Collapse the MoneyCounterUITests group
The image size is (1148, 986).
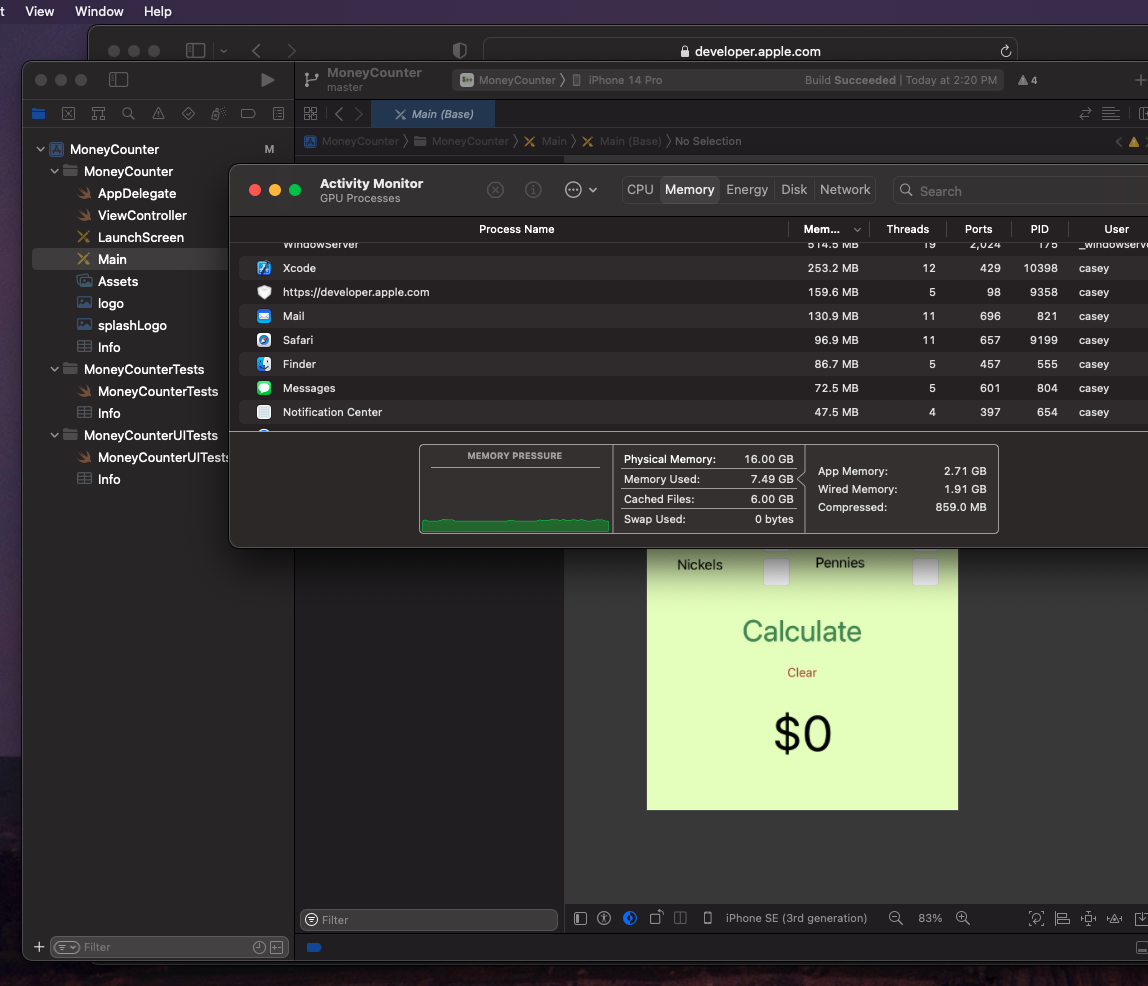tap(55, 436)
